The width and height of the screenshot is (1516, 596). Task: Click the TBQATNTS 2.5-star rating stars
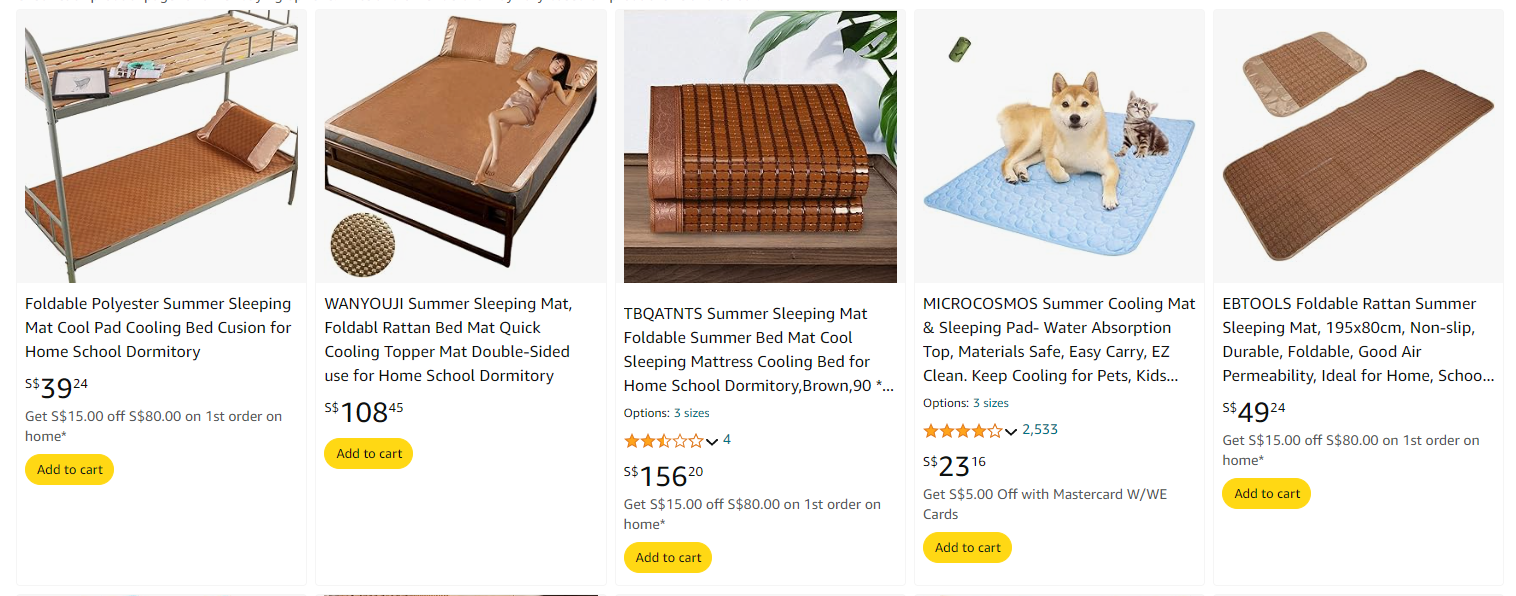(663, 441)
